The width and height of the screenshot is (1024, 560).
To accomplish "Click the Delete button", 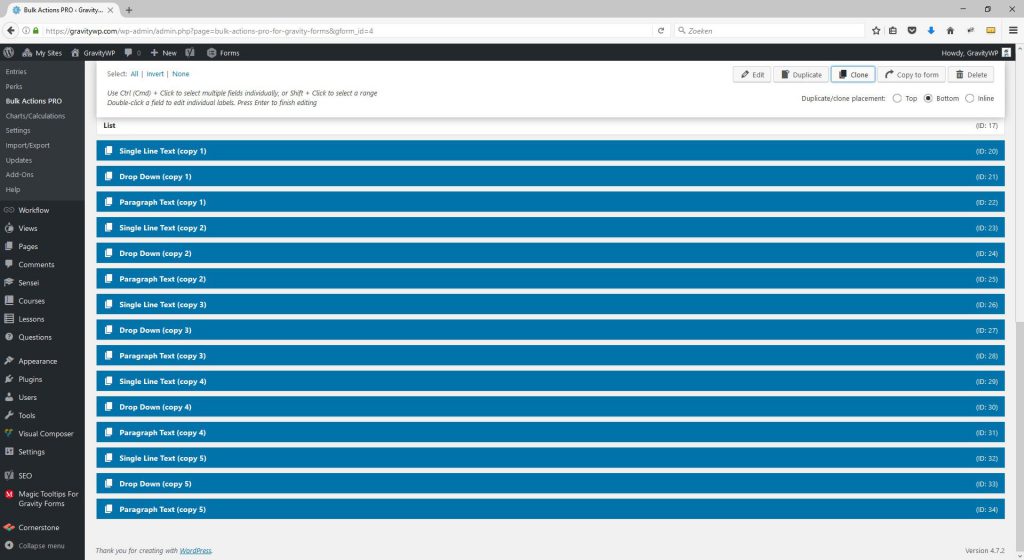I will click(971, 74).
